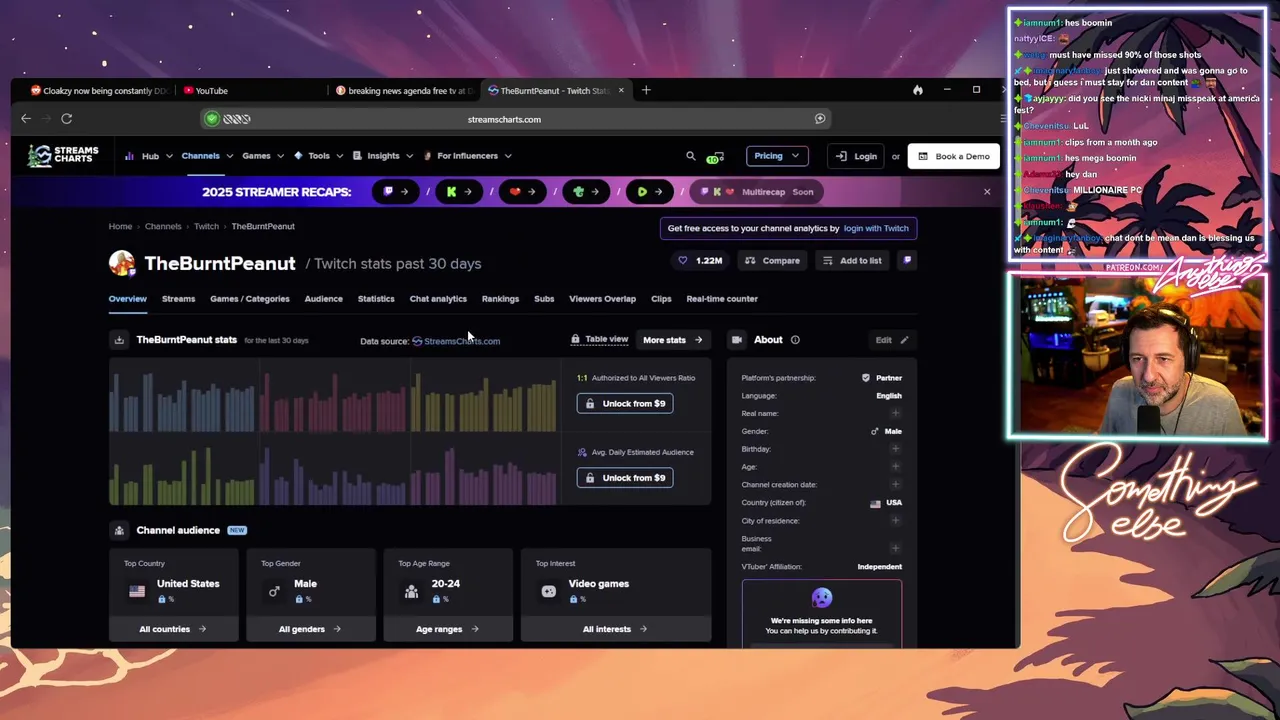Image resolution: width=1280 pixels, height=720 pixels.
Task: Open the site search magnifier icon
Action: [x=690, y=156]
